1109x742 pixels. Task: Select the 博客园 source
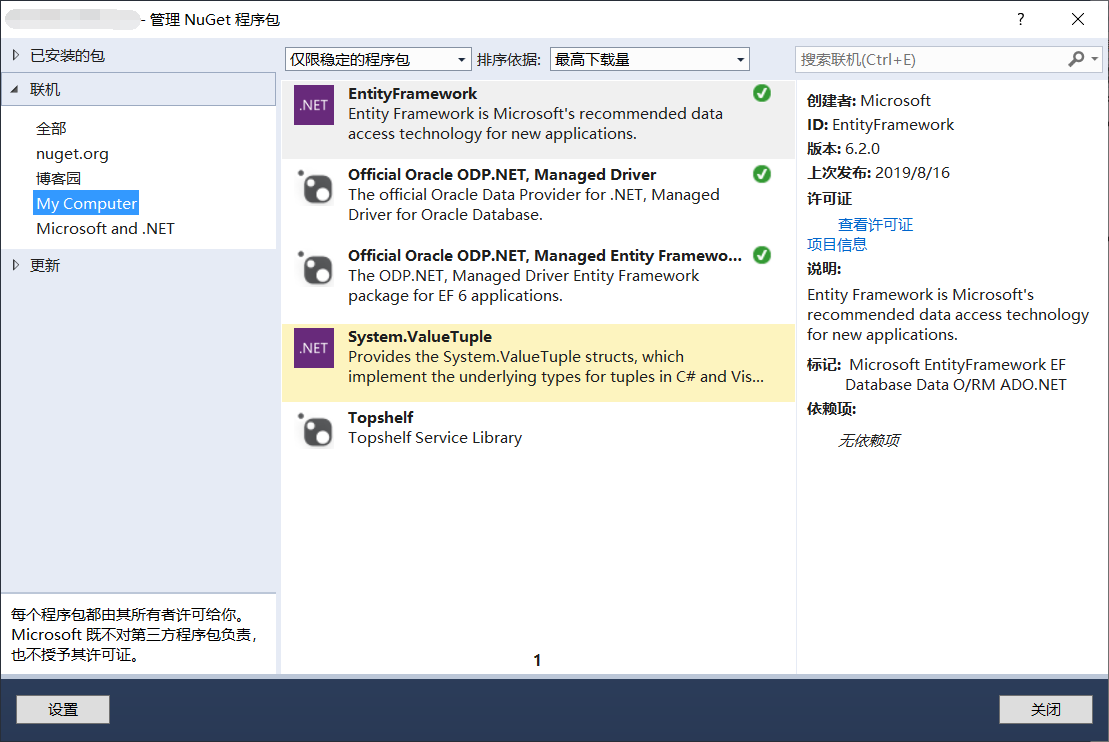[x=59, y=178]
